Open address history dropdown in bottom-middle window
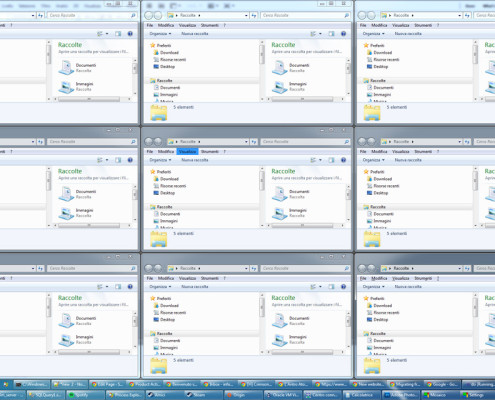This screenshot has height=400, width=495. point(246,268)
